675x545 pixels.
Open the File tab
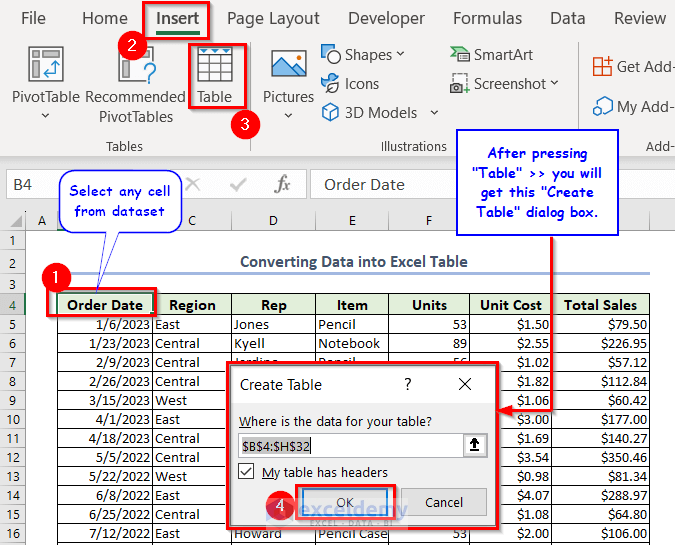(33, 19)
